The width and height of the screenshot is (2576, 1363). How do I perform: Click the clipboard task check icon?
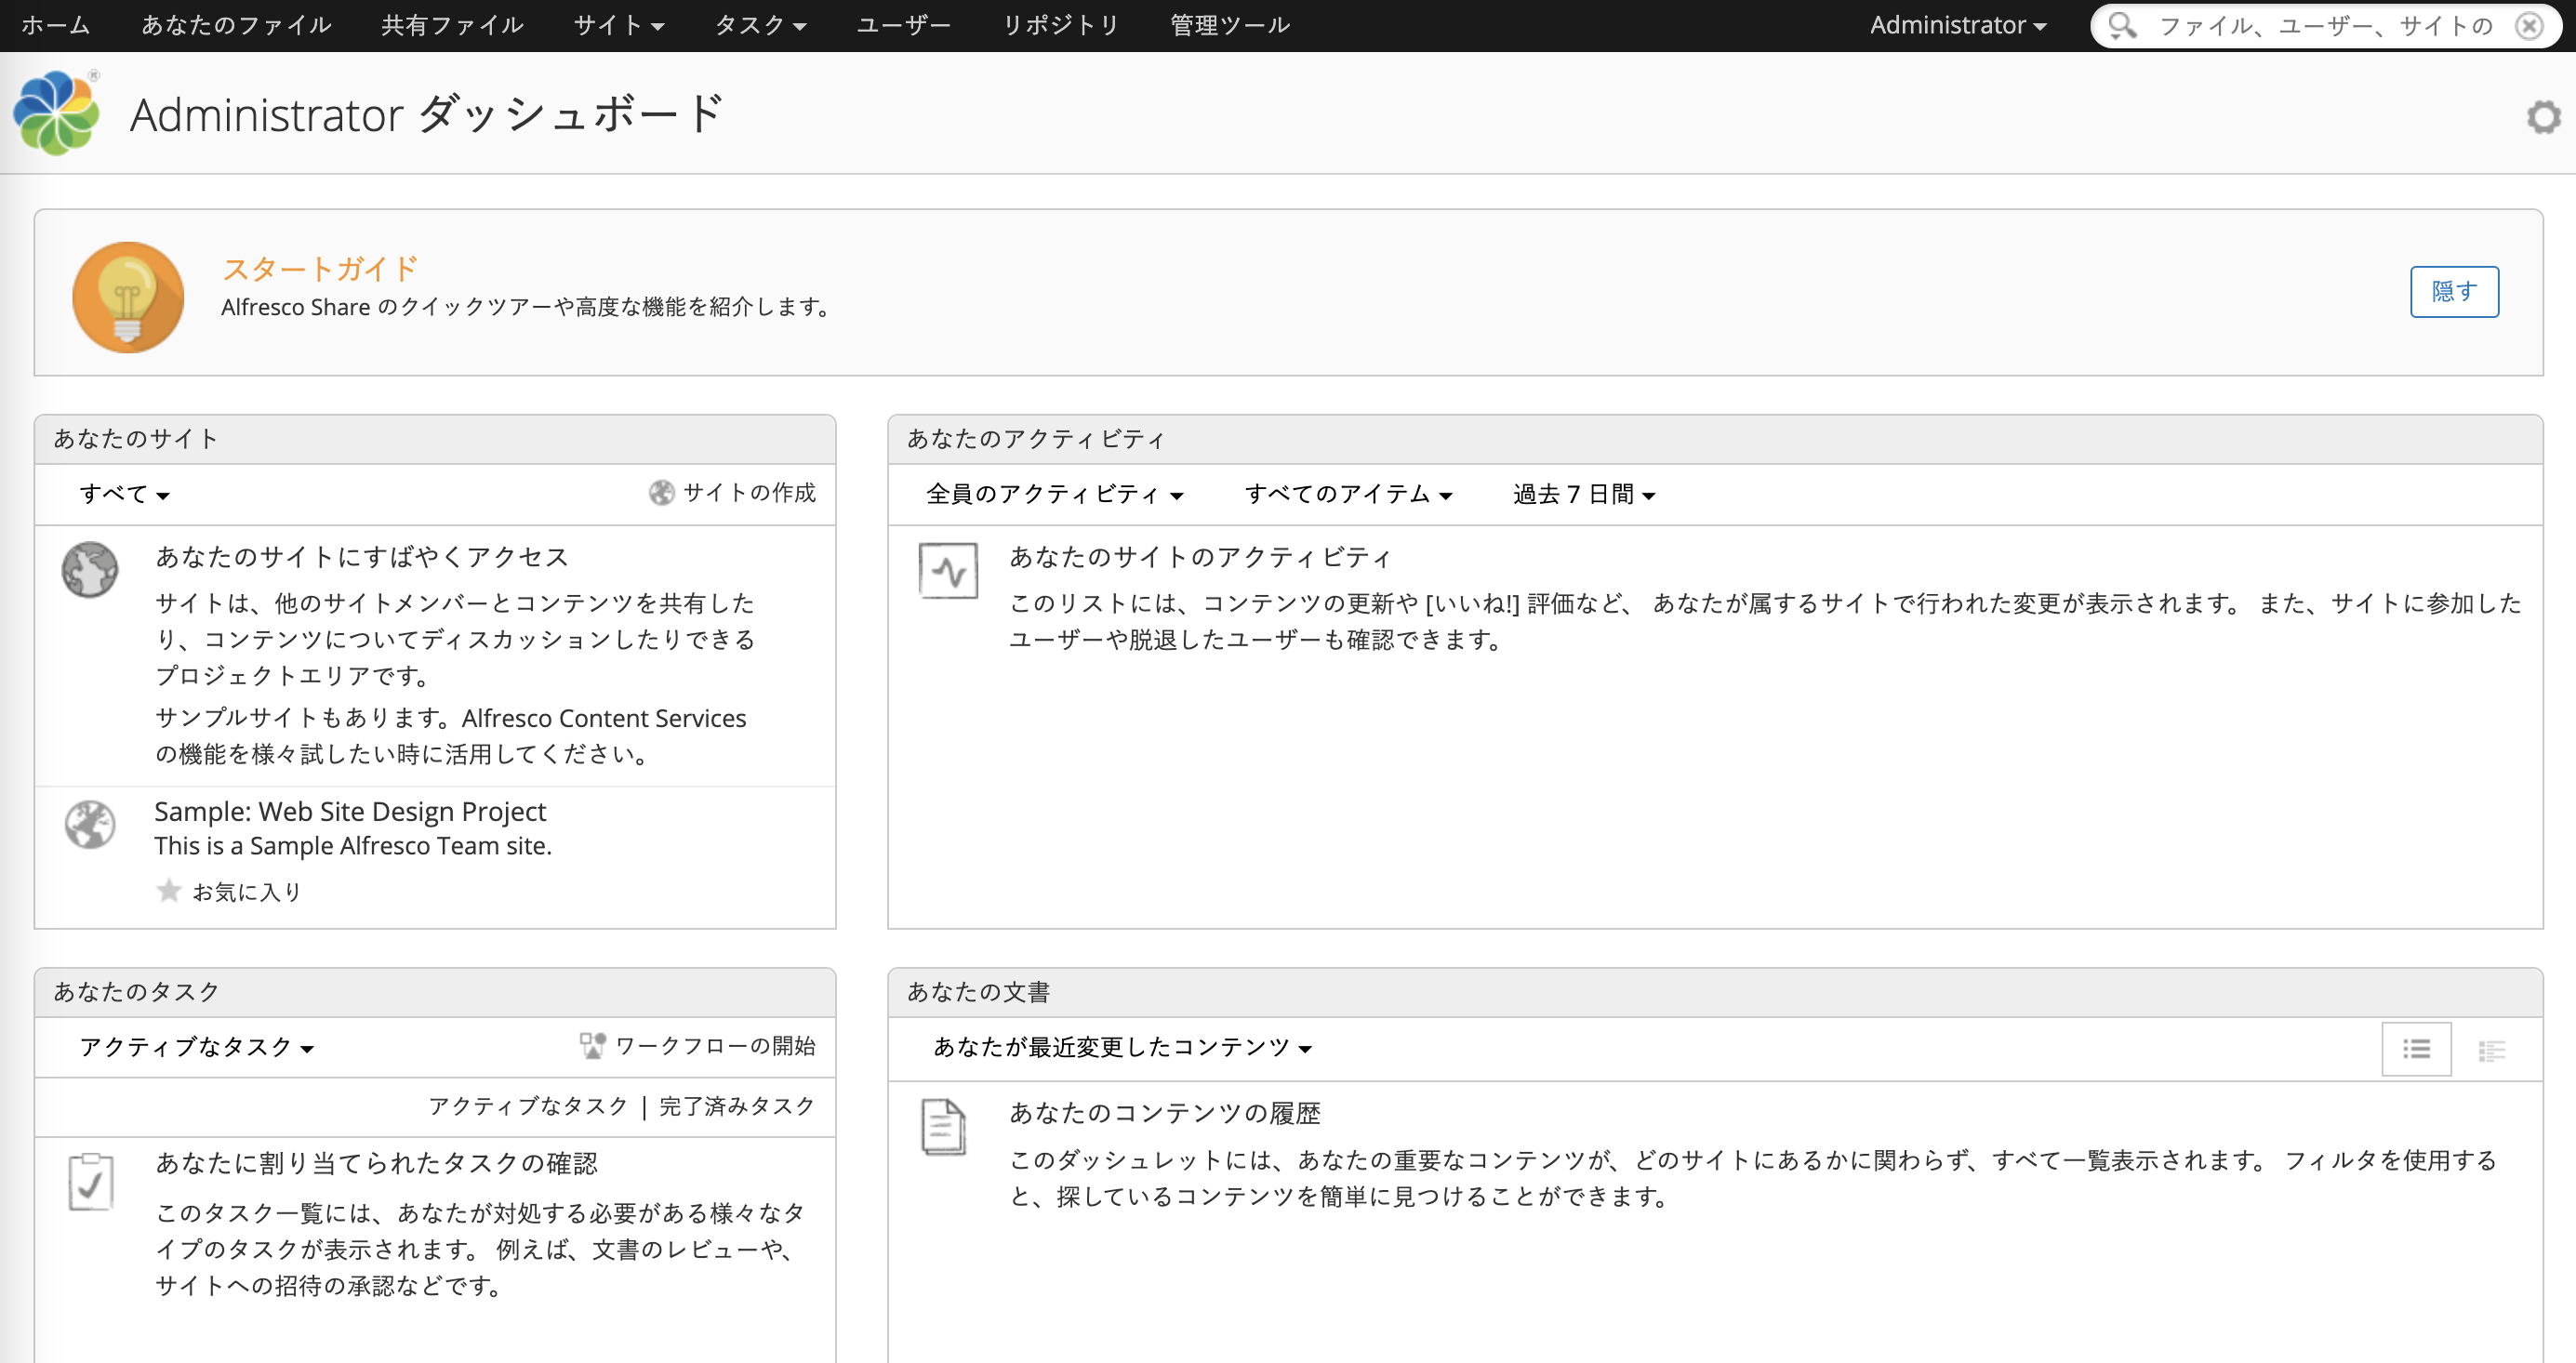[91, 1182]
